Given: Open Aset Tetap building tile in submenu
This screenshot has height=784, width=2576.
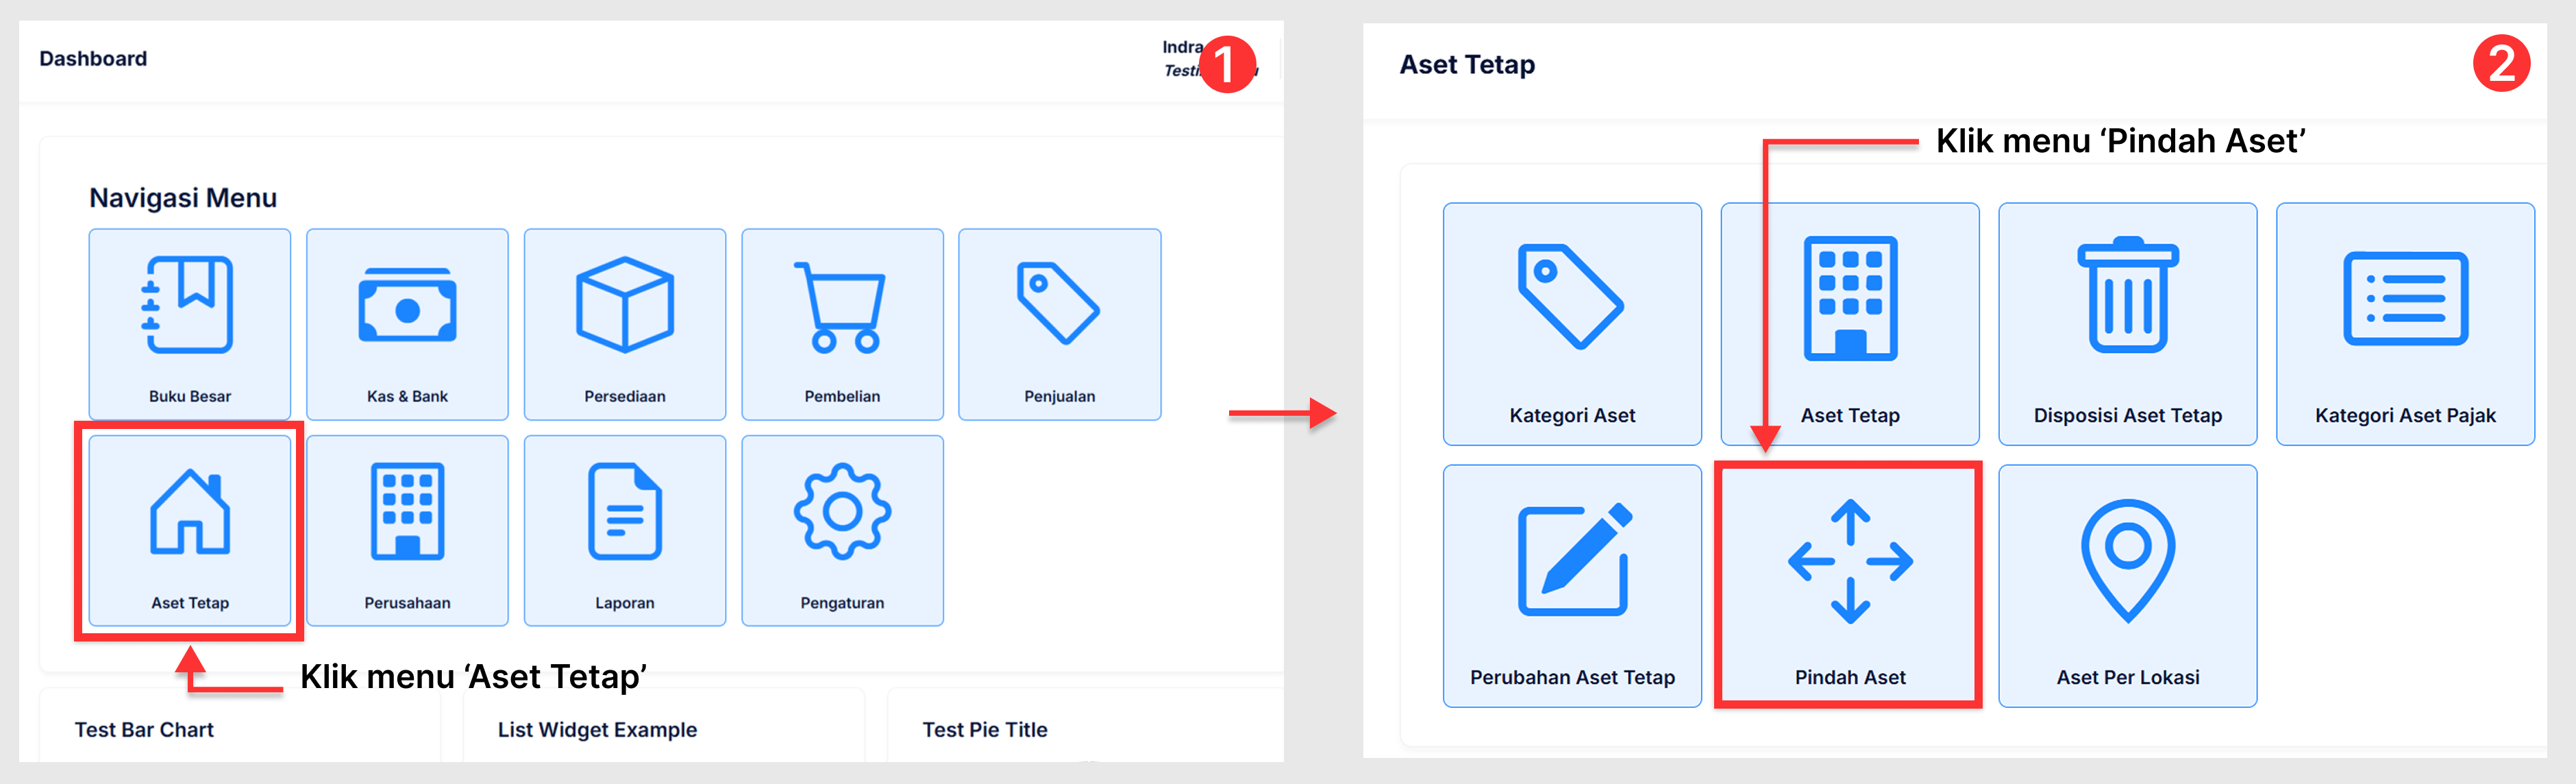Looking at the screenshot, I should coord(1850,297).
